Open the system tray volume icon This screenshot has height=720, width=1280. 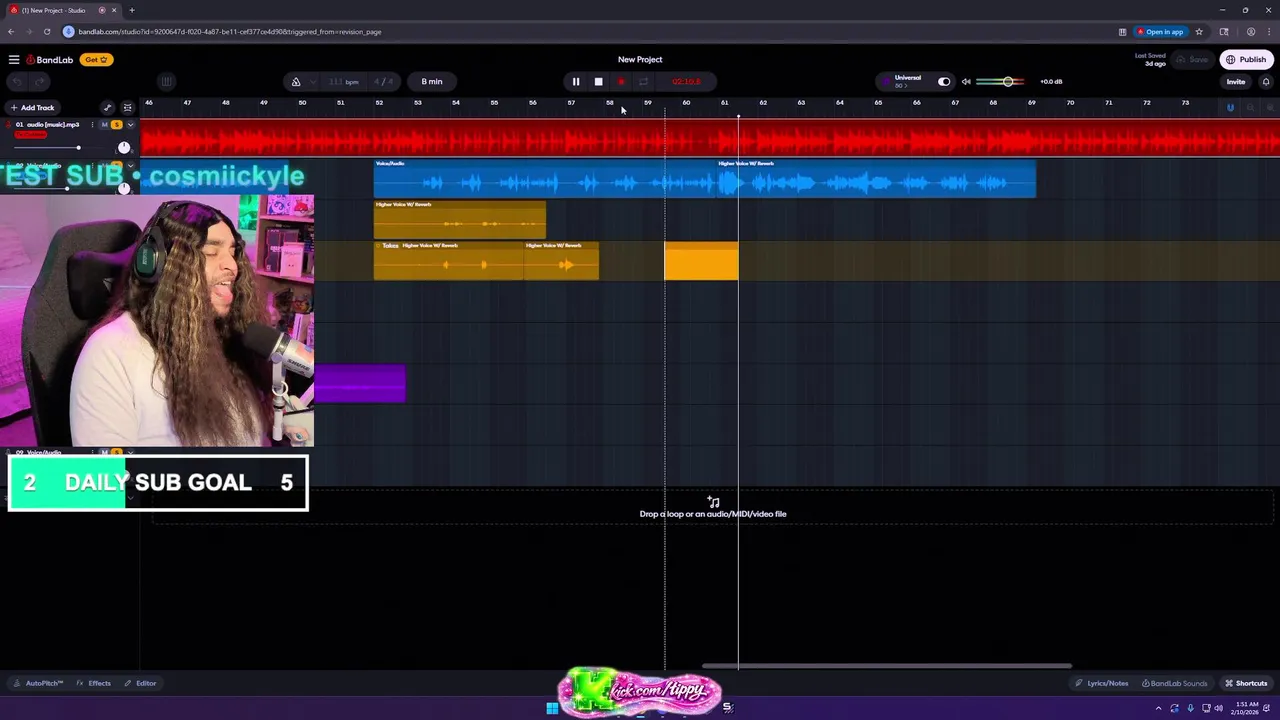point(1218,708)
